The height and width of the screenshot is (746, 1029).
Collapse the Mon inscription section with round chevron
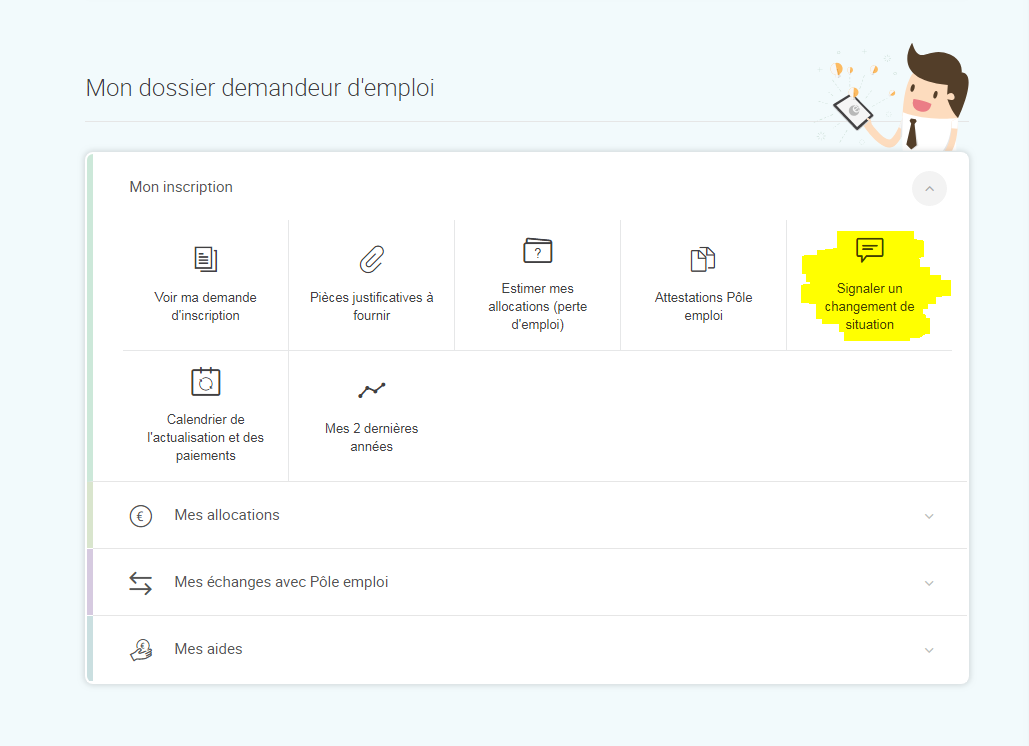[x=929, y=189]
